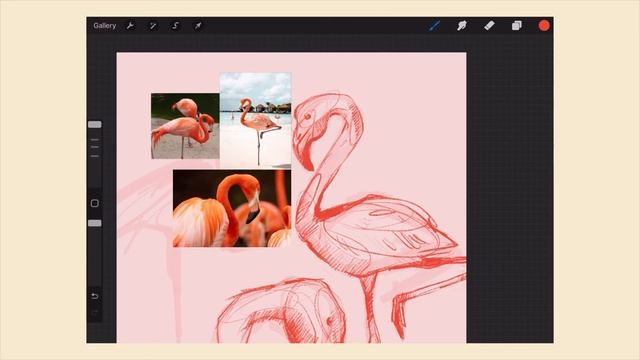Click the brush opacity slider handle
The height and width of the screenshot is (360, 640).
(x=95, y=223)
